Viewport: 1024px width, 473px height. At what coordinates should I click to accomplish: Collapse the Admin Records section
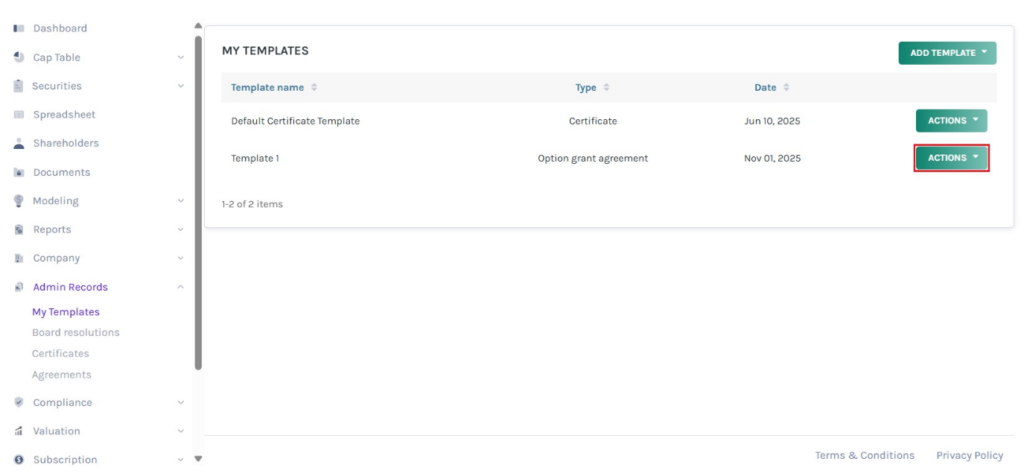tap(180, 287)
